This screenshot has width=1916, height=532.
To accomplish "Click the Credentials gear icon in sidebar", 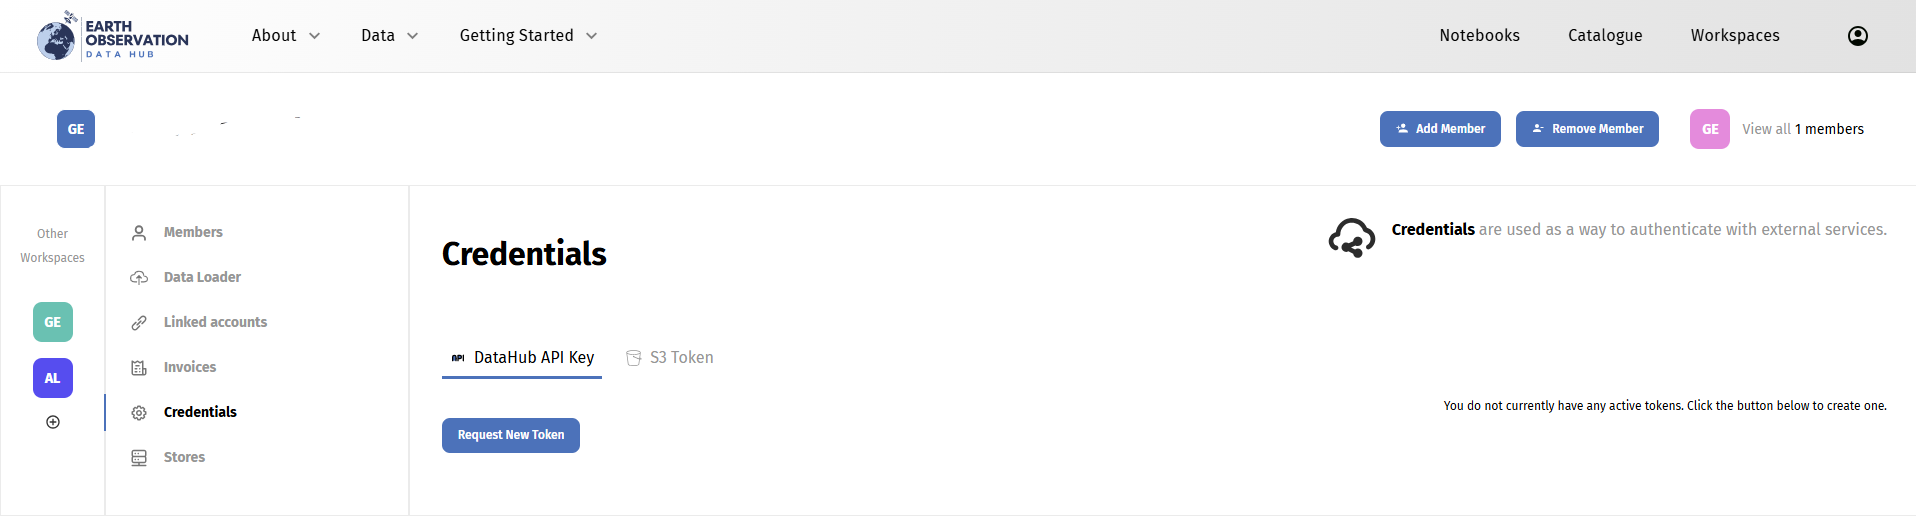I will (x=139, y=413).
